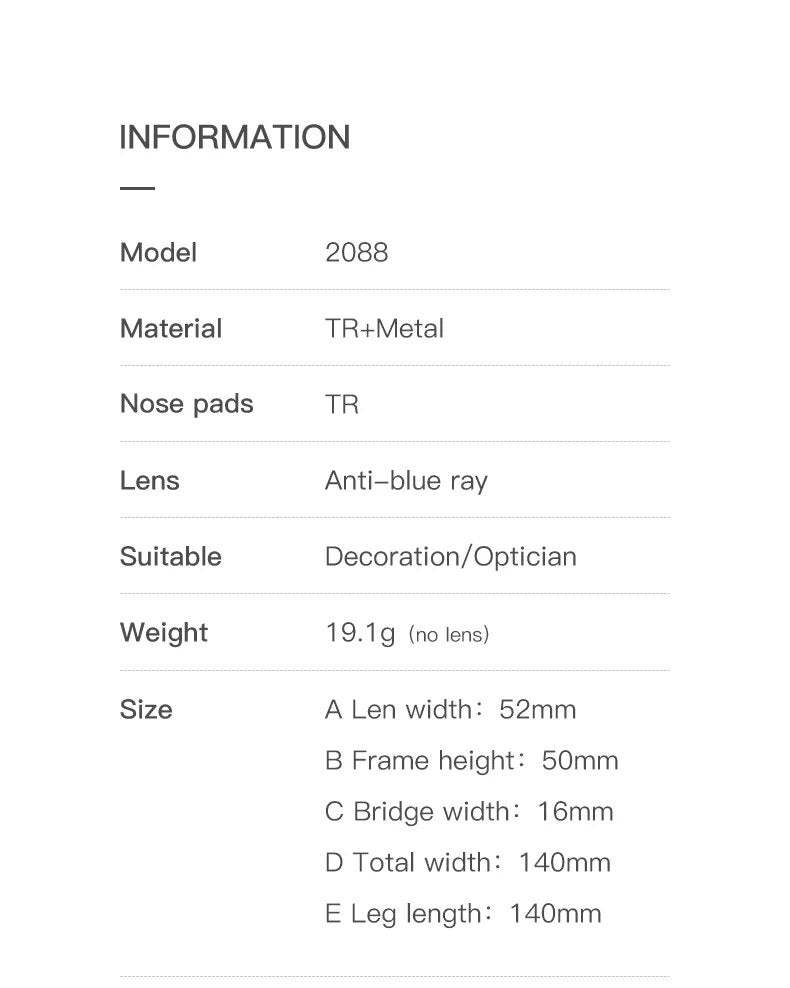Select the TR value beside Nose pads
Image resolution: width=790 pixels, height=988 pixels.
tap(342, 404)
